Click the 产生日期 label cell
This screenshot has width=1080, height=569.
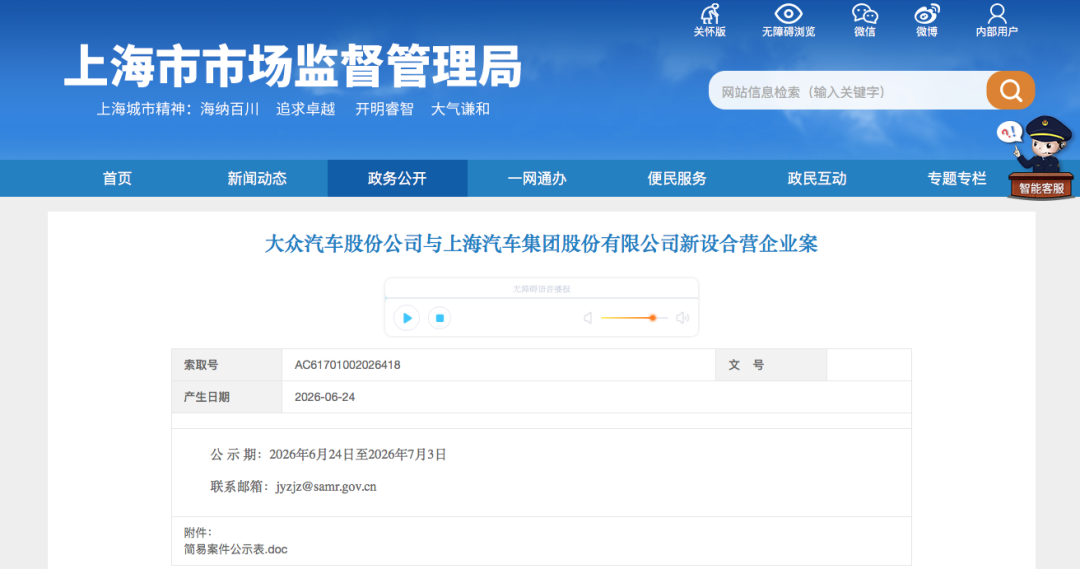coord(227,397)
